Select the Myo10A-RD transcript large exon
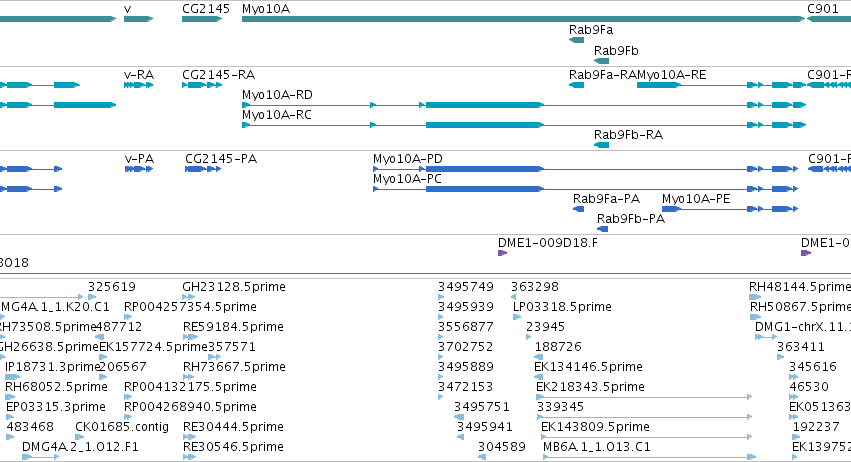The width and height of the screenshot is (851, 462). [x=484, y=105]
